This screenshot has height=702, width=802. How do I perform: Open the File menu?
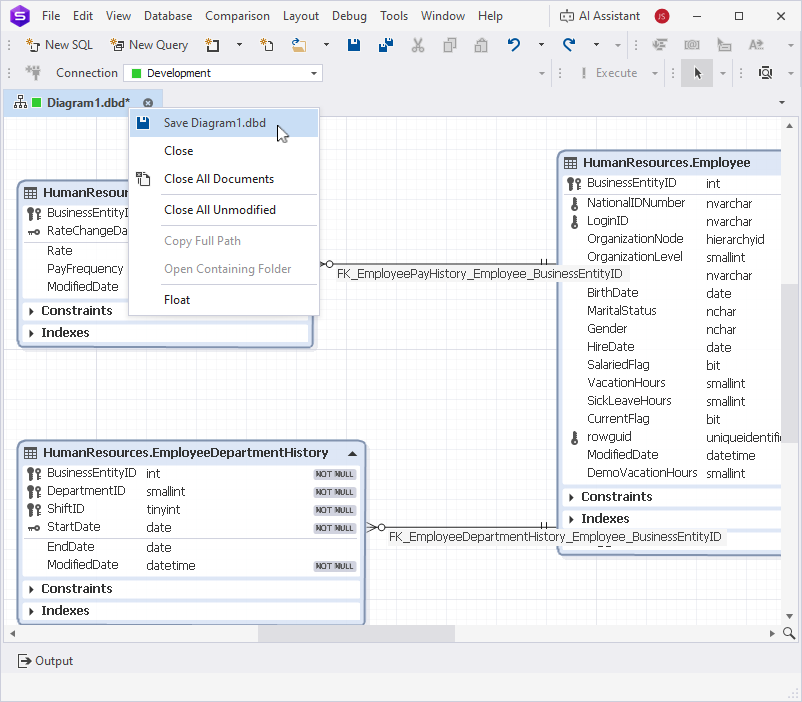click(51, 16)
